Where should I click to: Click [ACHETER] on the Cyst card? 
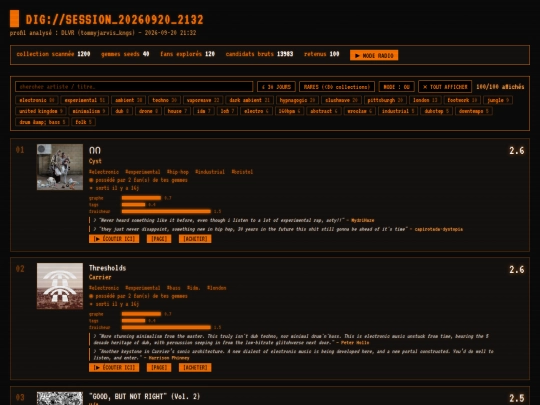tap(195, 239)
